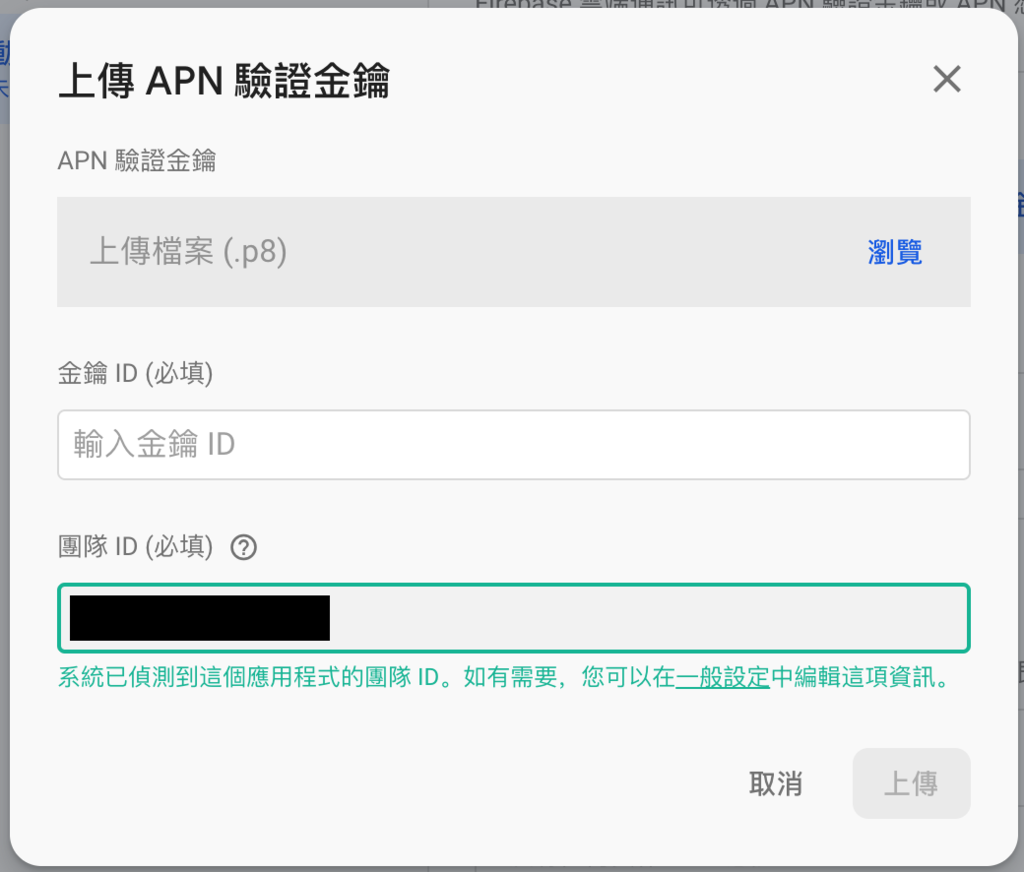Click the 金鑰 ID (必填) label

[x=135, y=374]
